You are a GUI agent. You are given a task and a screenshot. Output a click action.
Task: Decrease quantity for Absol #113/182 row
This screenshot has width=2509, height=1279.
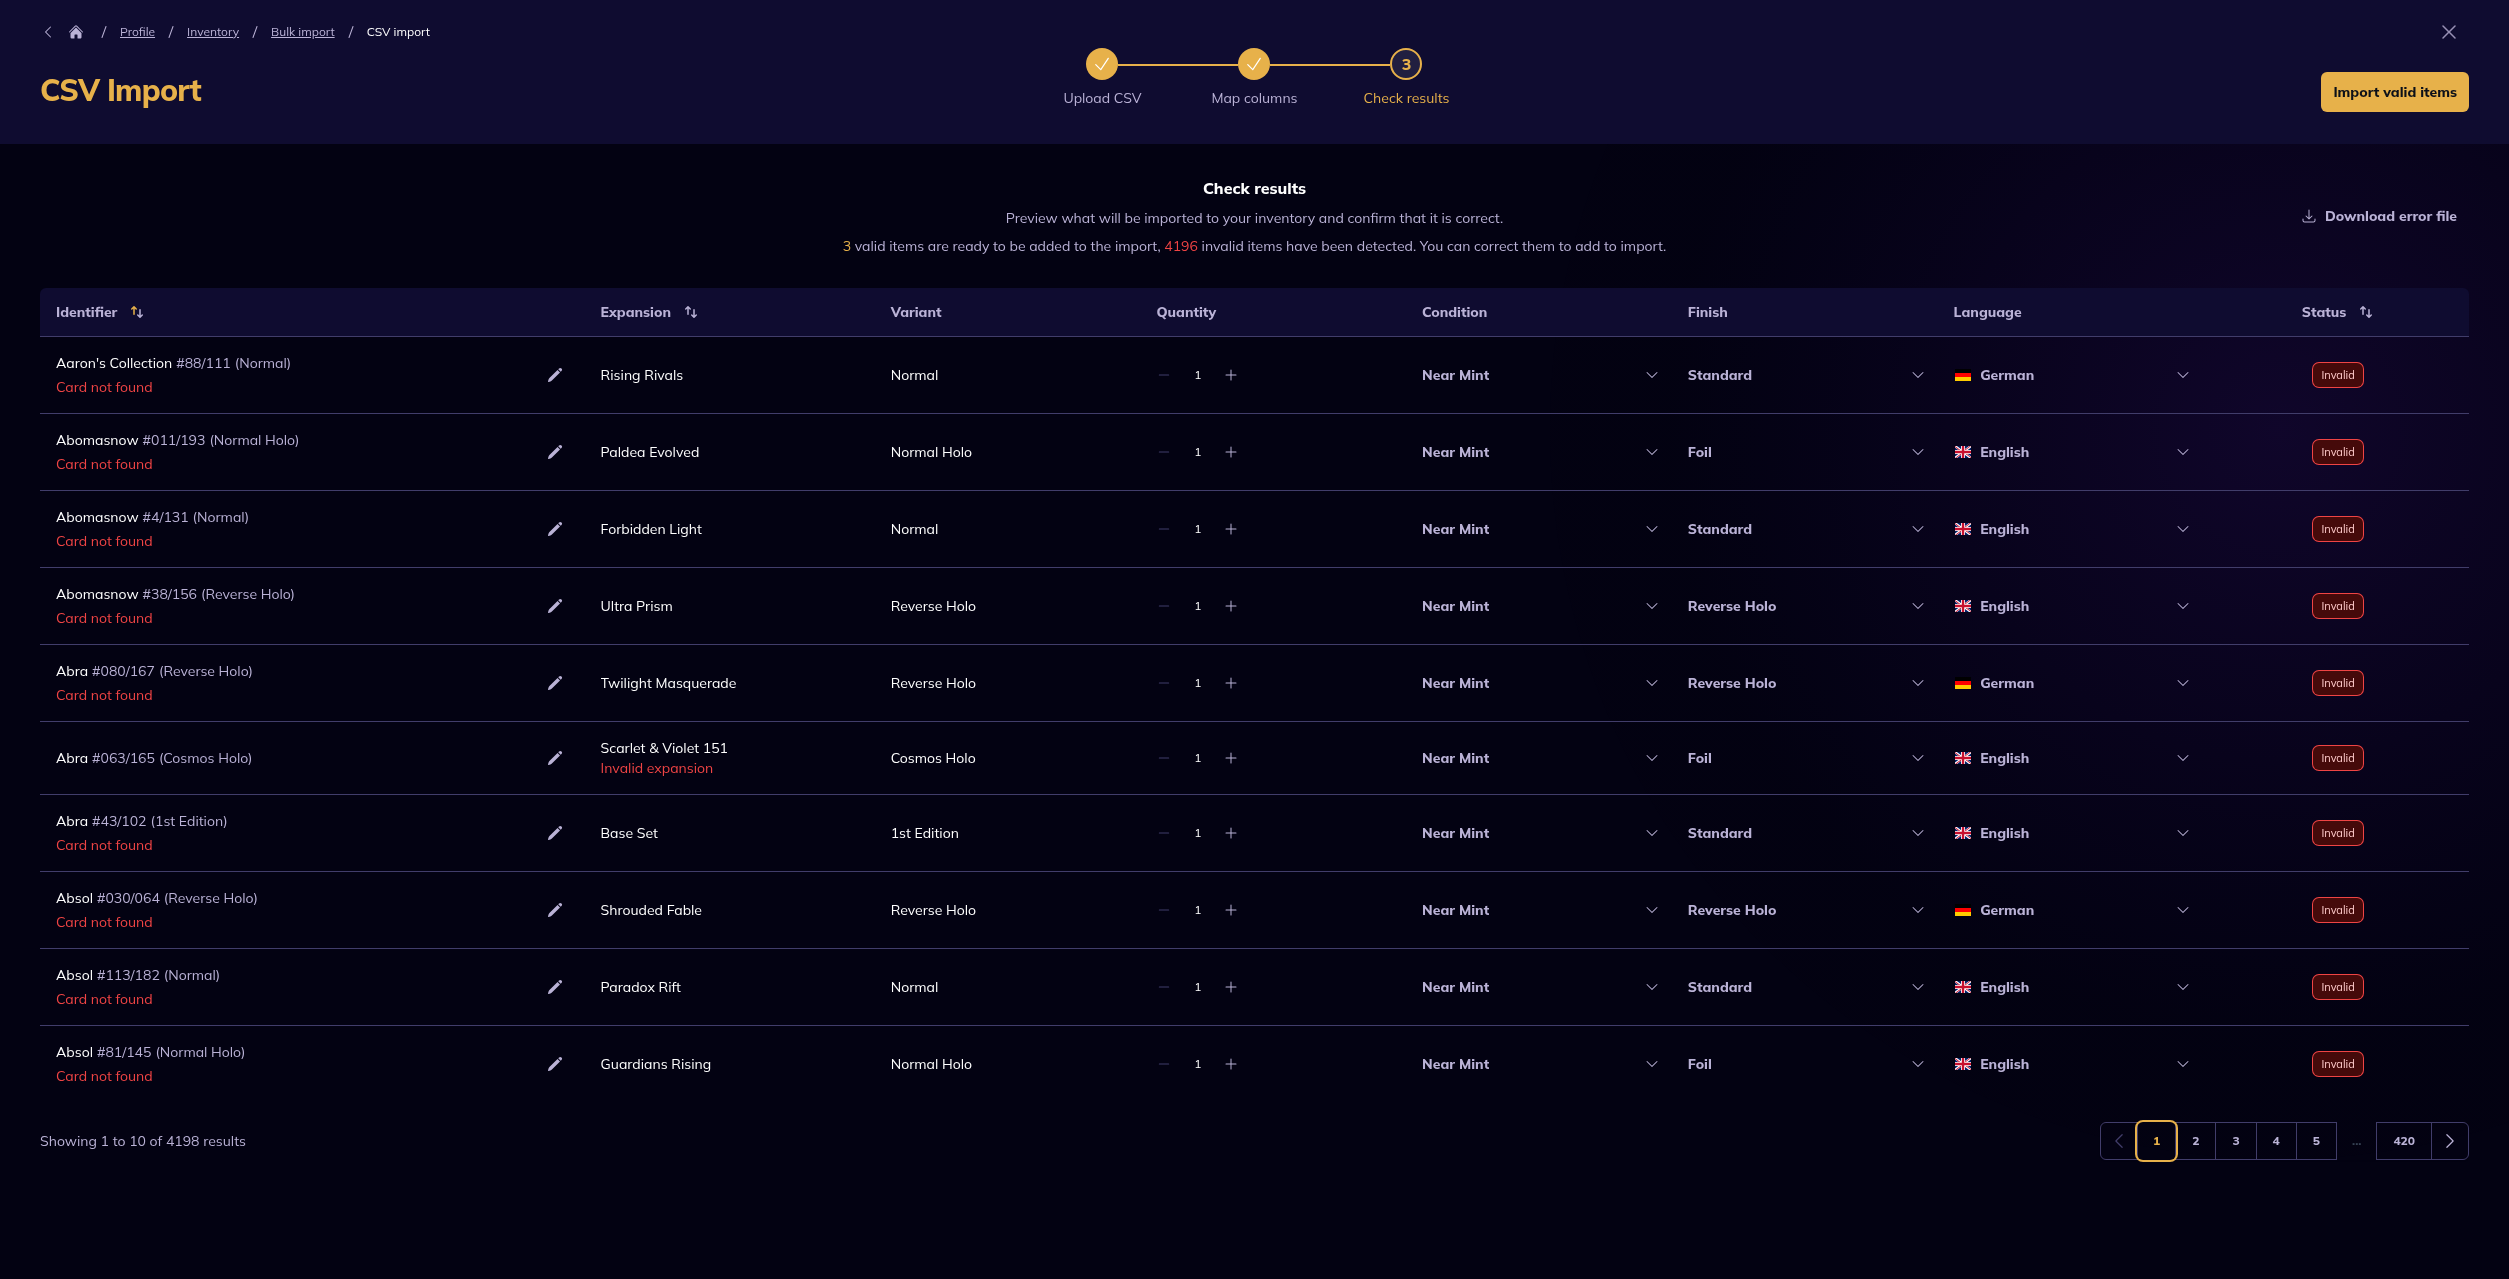pyautogui.click(x=1164, y=987)
